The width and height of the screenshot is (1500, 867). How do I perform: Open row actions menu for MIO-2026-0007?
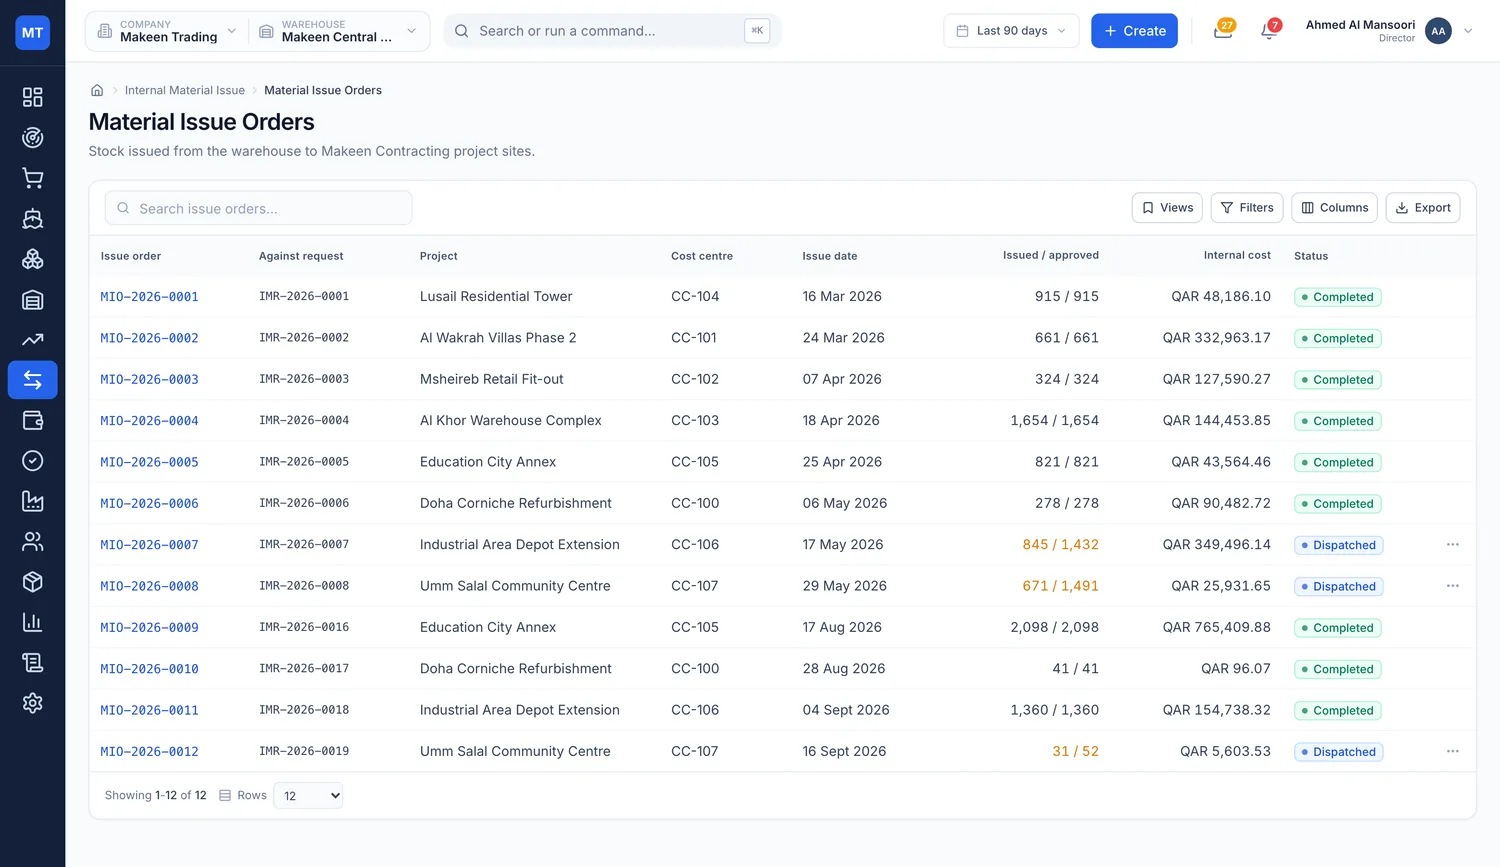tap(1452, 545)
